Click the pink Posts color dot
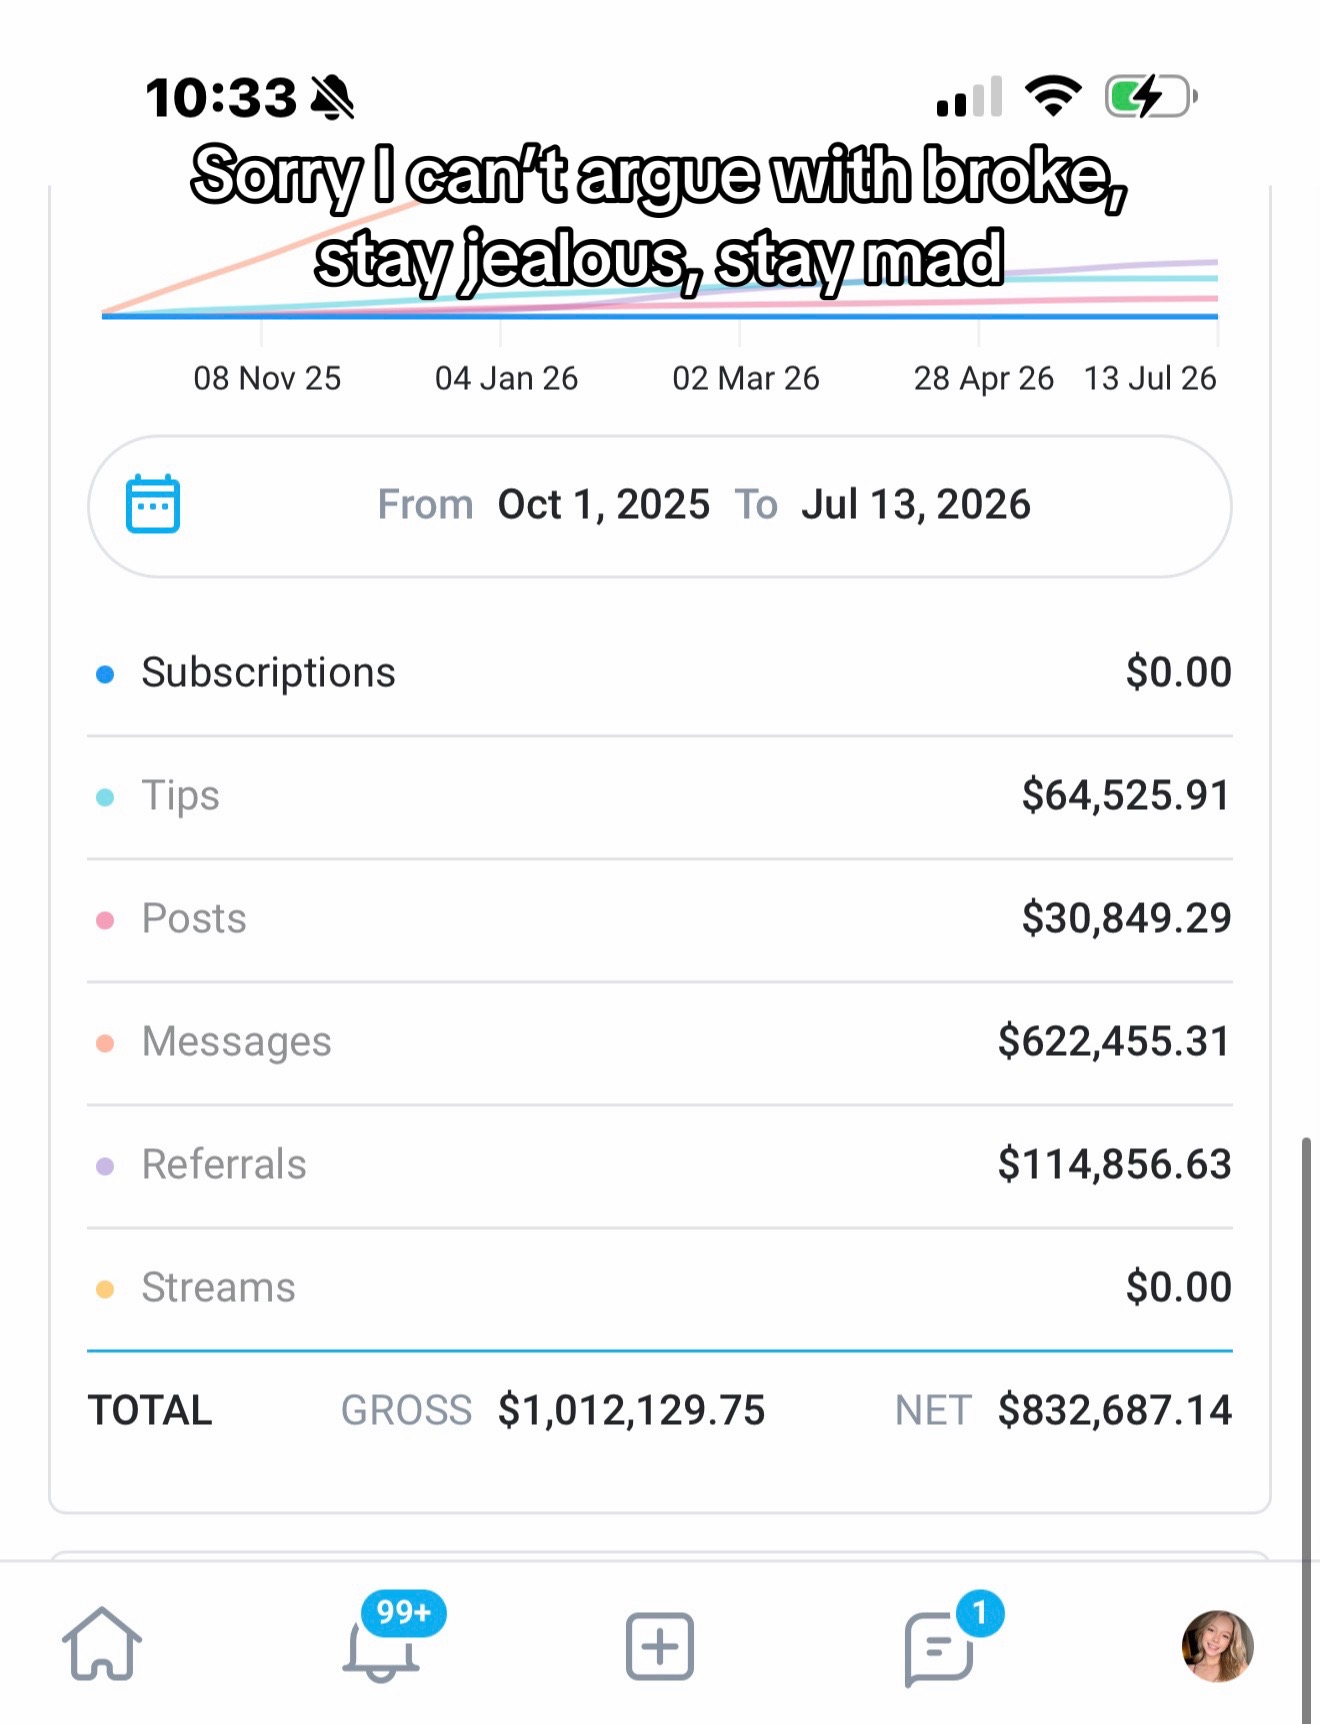Viewport: 1320px width, 1724px height. [105, 920]
